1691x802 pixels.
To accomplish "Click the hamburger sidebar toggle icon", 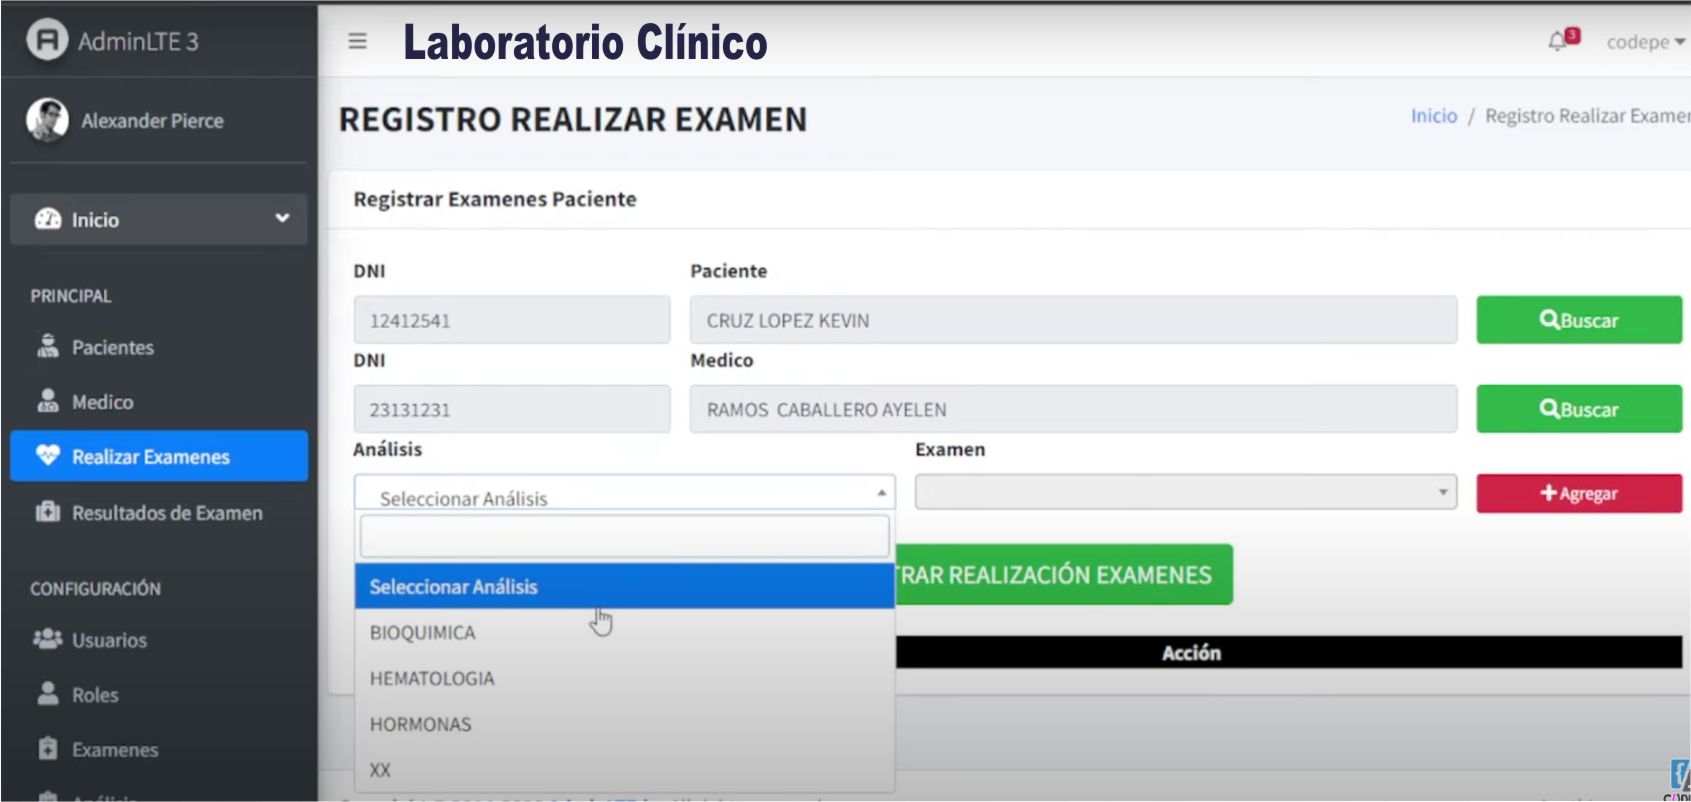I will (x=357, y=41).
